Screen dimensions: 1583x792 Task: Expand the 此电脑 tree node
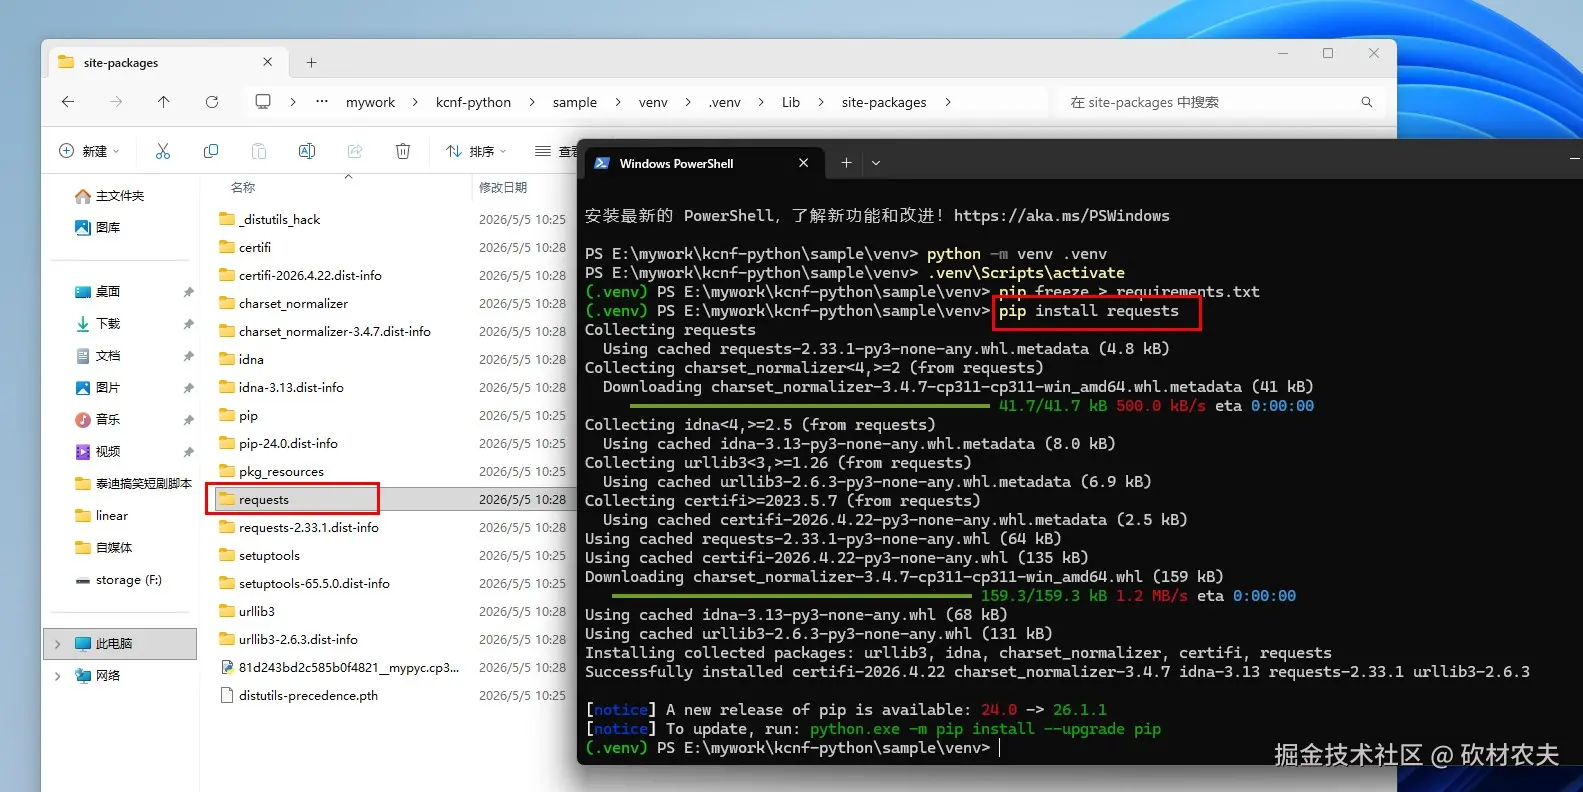(57, 644)
